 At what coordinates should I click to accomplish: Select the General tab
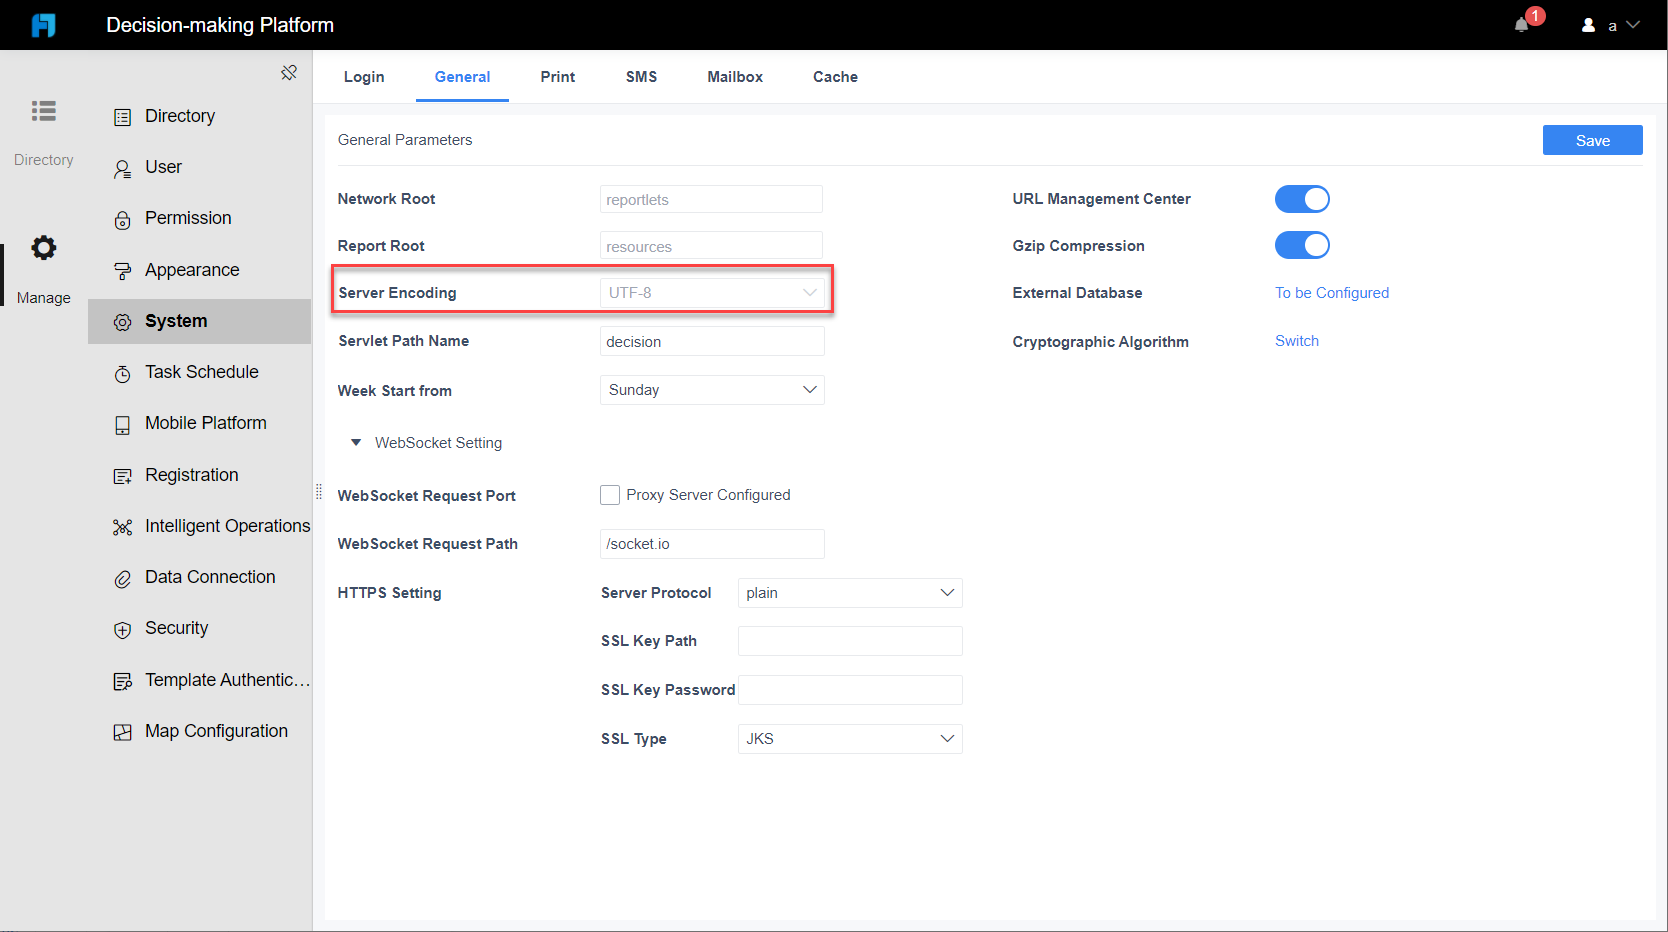click(x=462, y=77)
